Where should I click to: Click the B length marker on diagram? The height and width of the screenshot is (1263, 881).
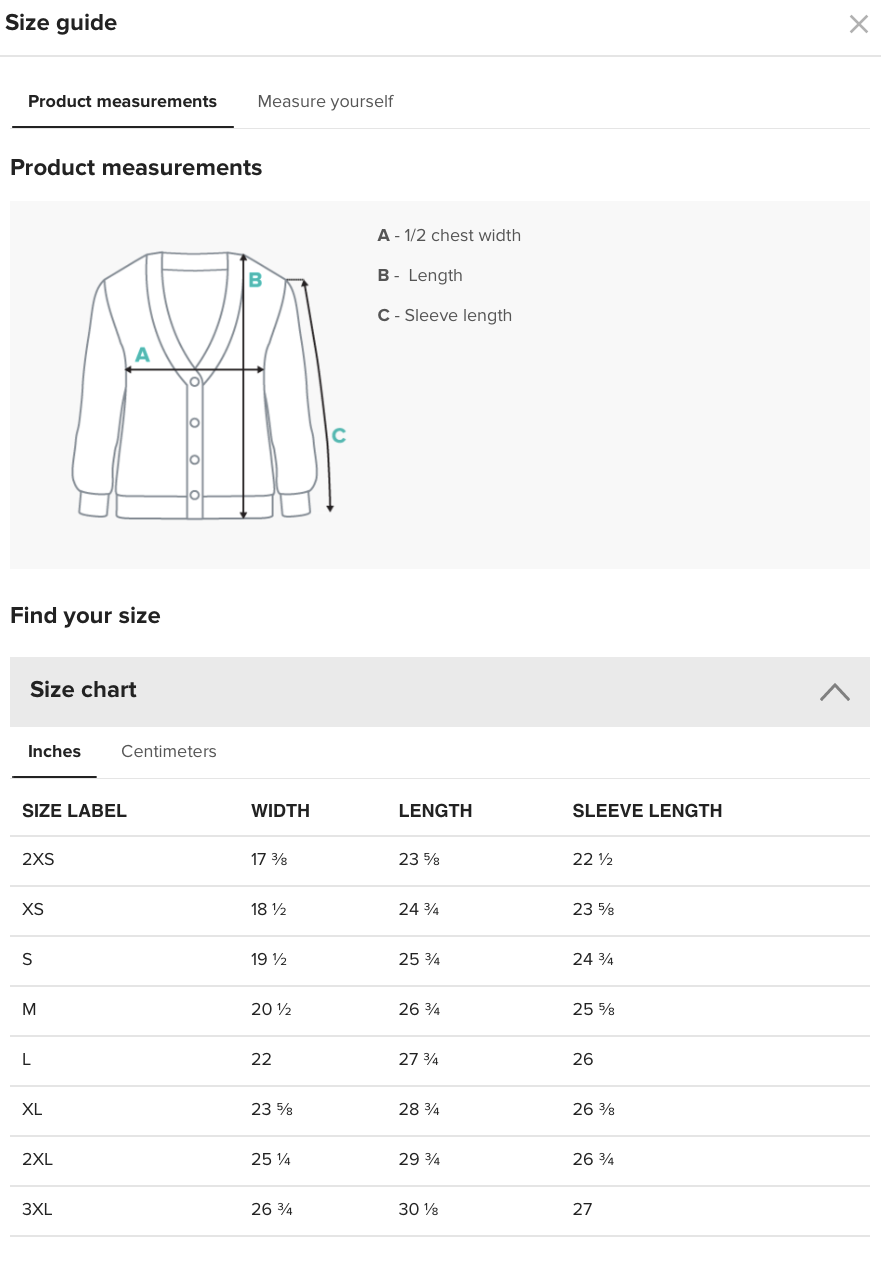(255, 280)
